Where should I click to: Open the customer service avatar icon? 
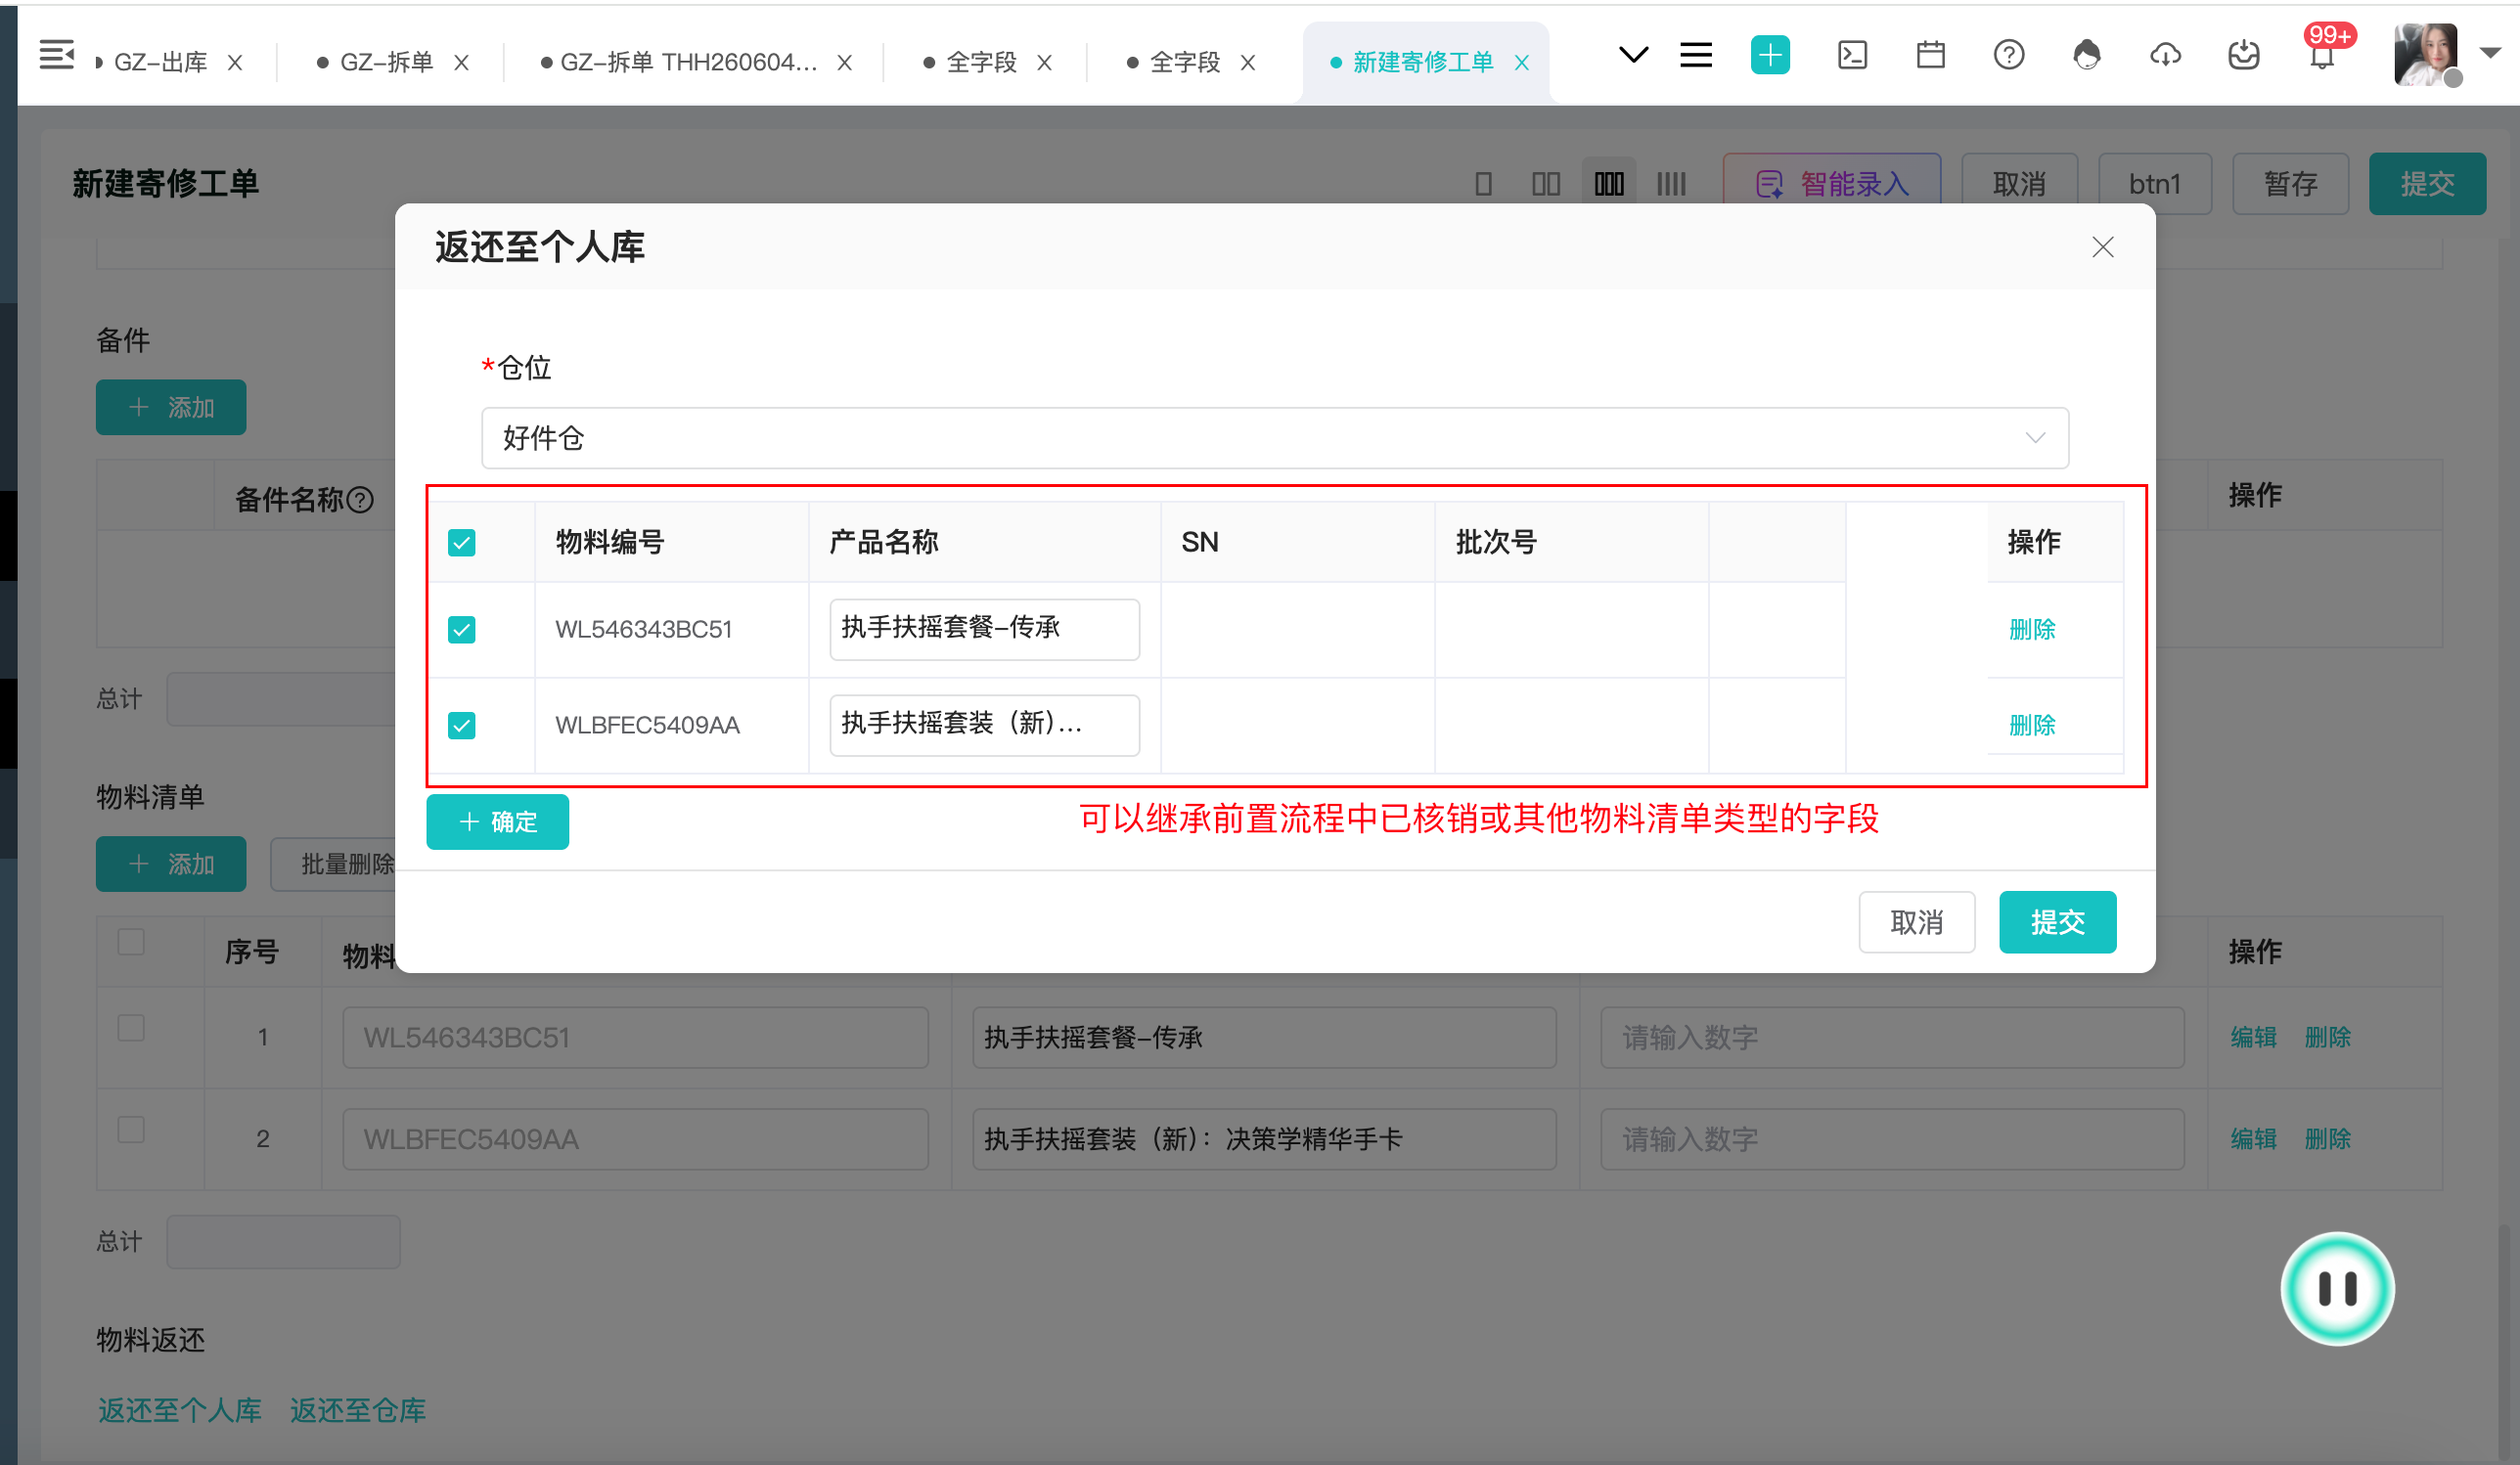[x=2087, y=55]
